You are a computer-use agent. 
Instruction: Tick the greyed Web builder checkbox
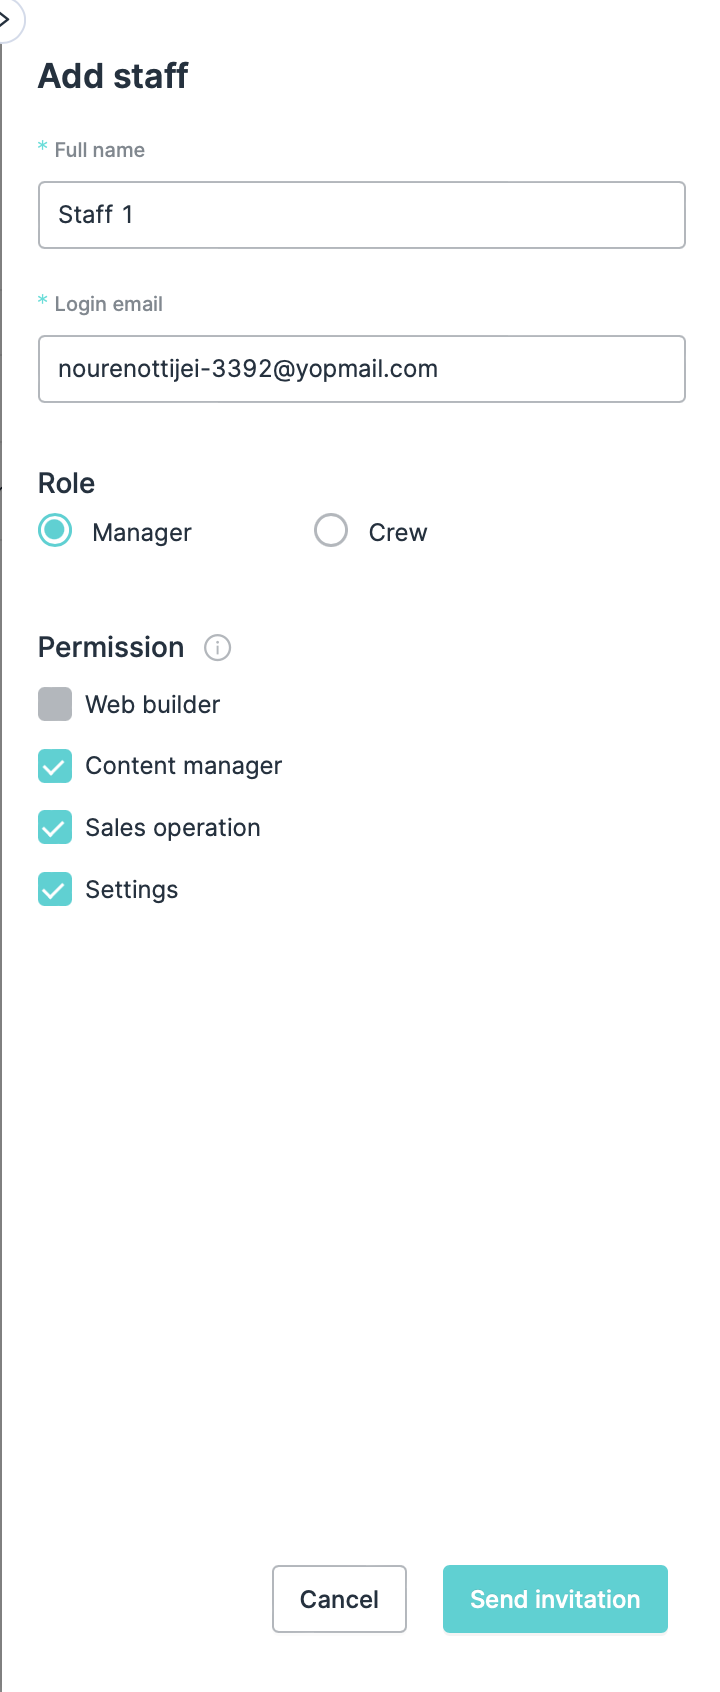[55, 704]
